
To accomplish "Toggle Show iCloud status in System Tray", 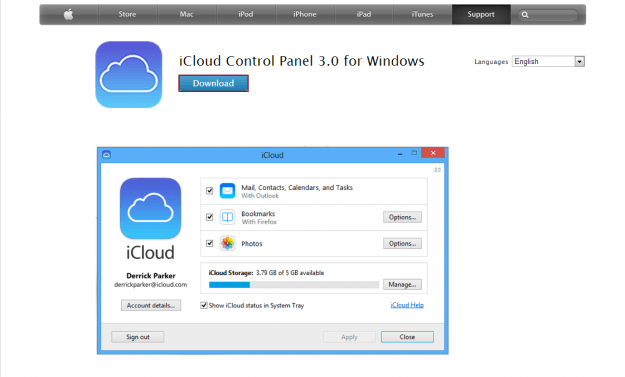I will [204, 305].
